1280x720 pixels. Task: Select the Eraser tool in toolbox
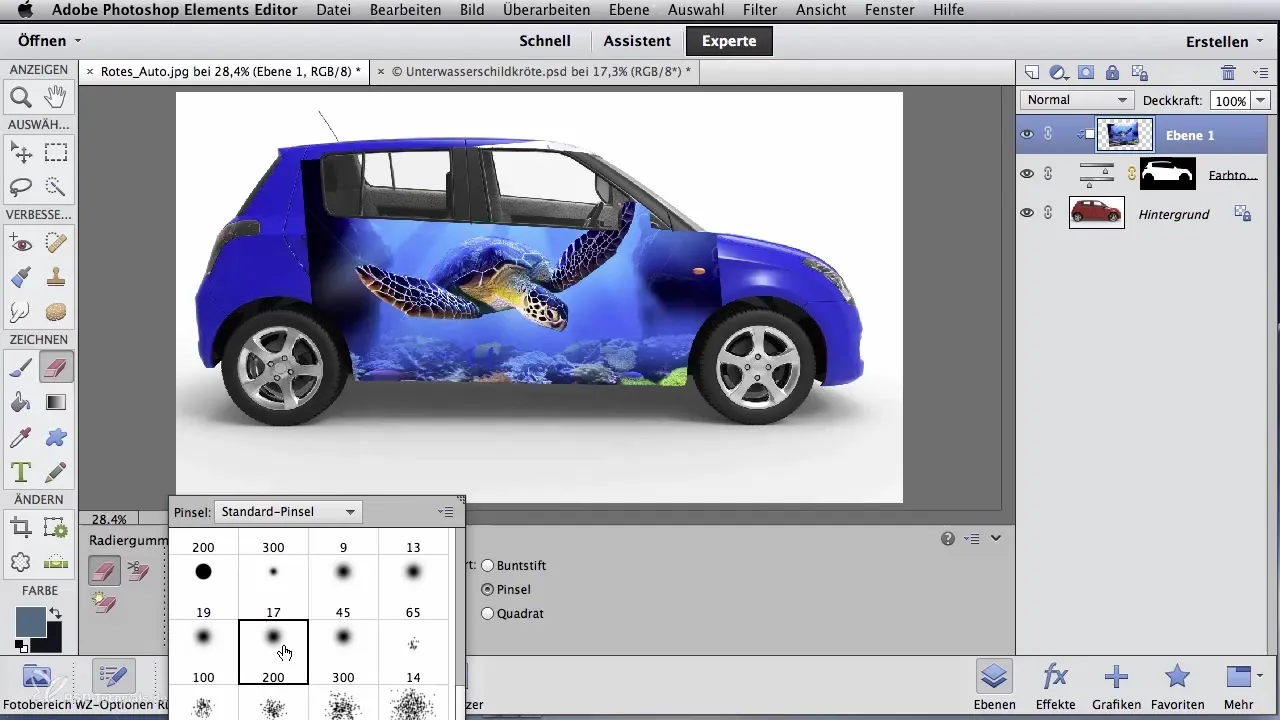click(x=56, y=367)
